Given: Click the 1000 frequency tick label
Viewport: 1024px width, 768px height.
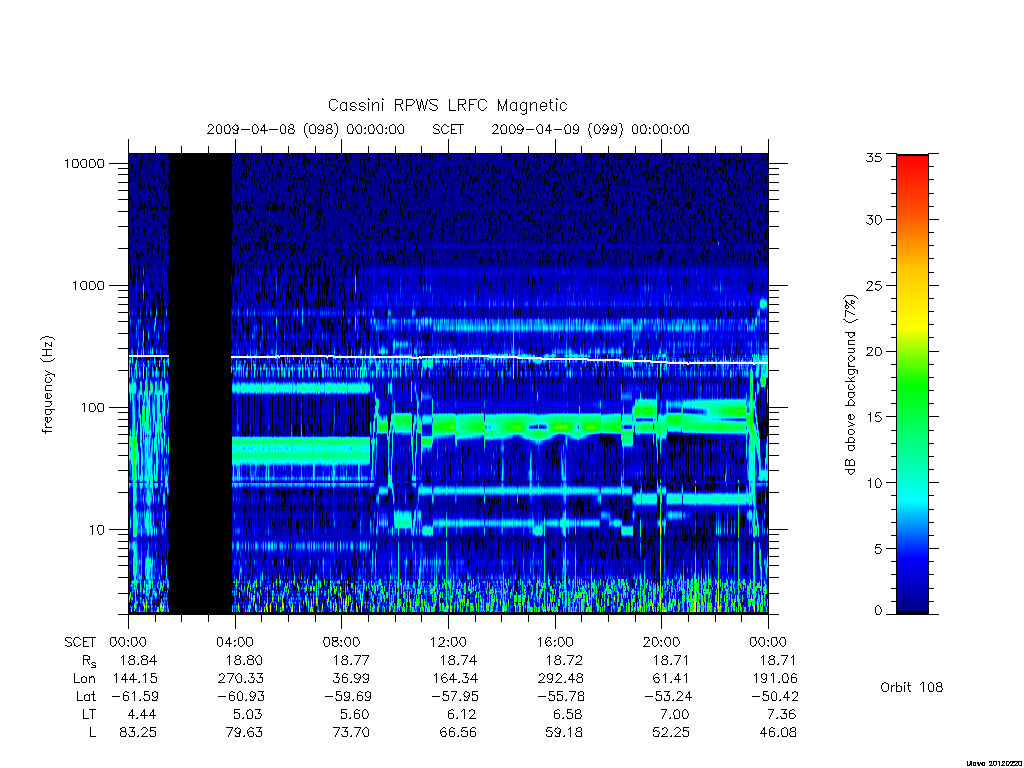Looking at the screenshot, I should pos(88,285).
